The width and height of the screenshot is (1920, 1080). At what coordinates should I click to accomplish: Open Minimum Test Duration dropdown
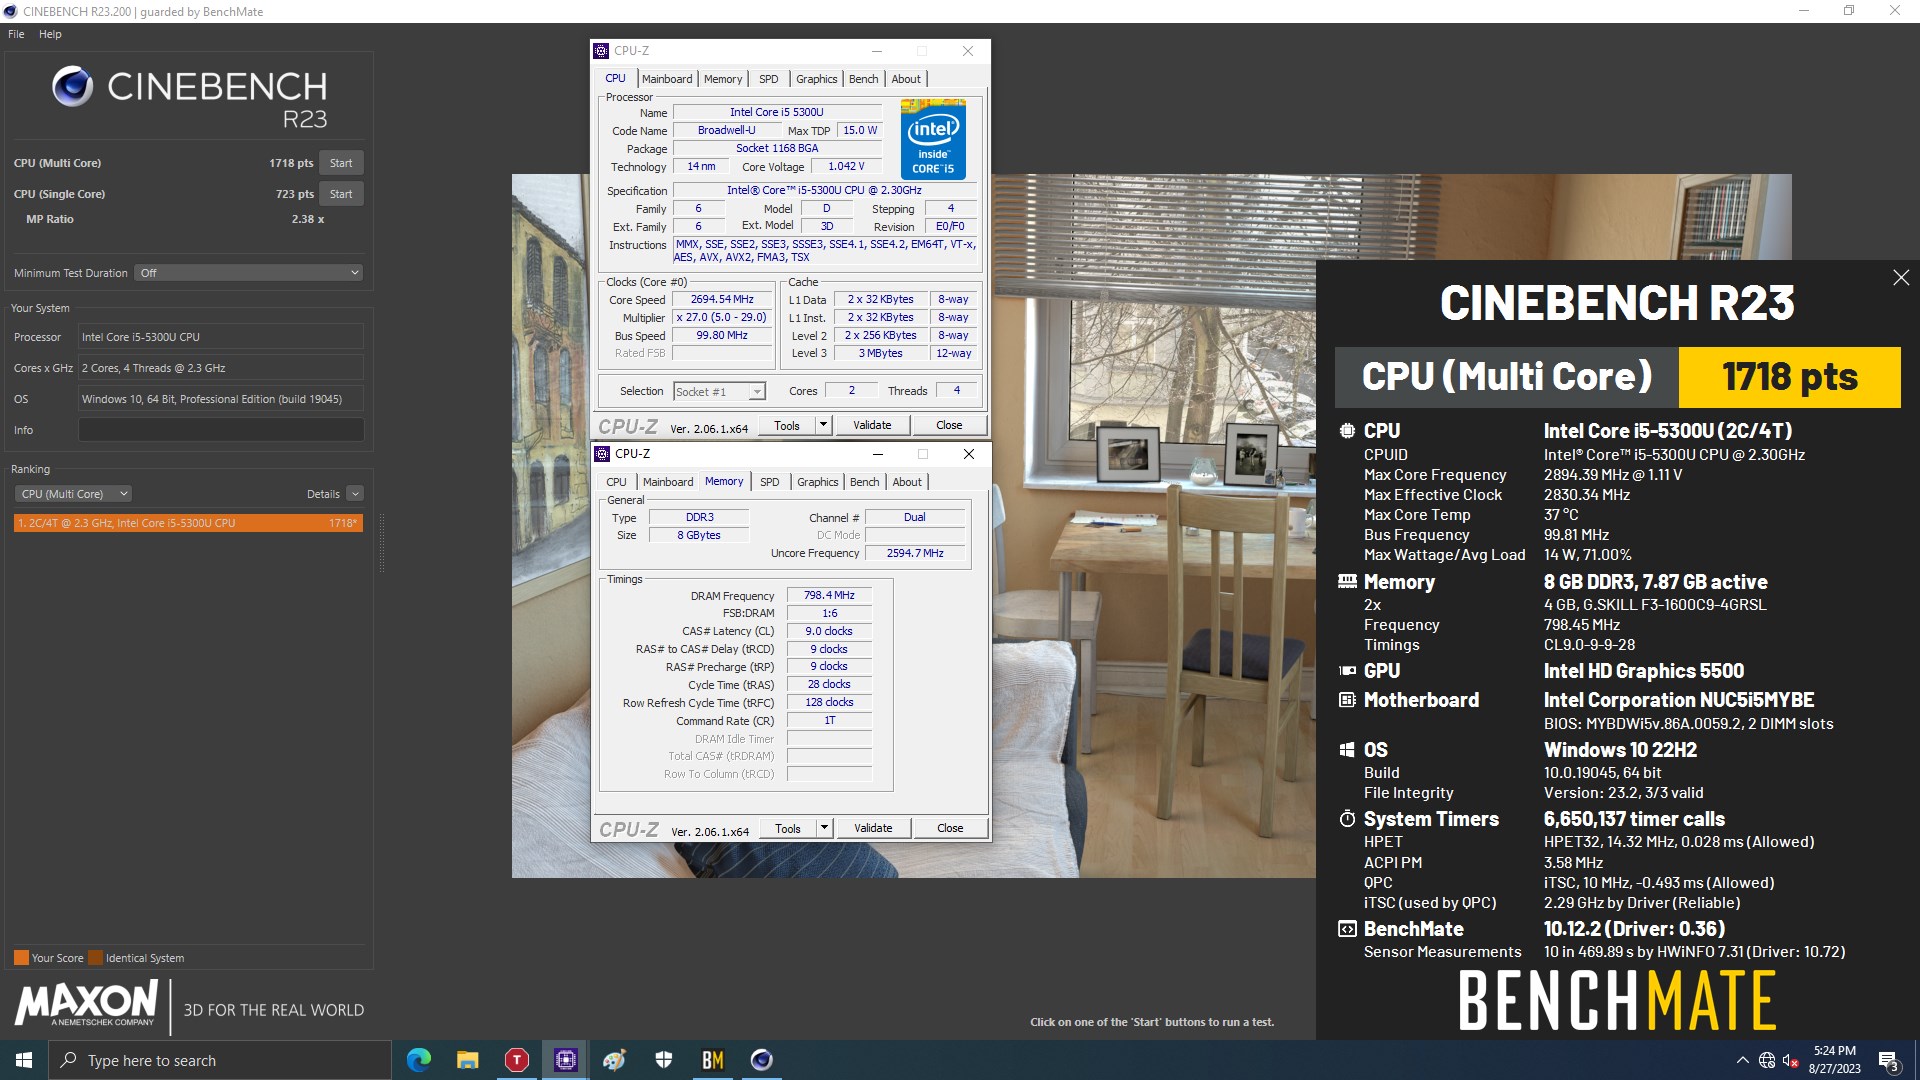coord(248,273)
